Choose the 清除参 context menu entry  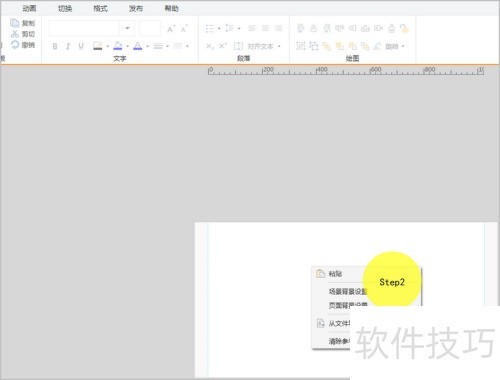[x=339, y=341]
